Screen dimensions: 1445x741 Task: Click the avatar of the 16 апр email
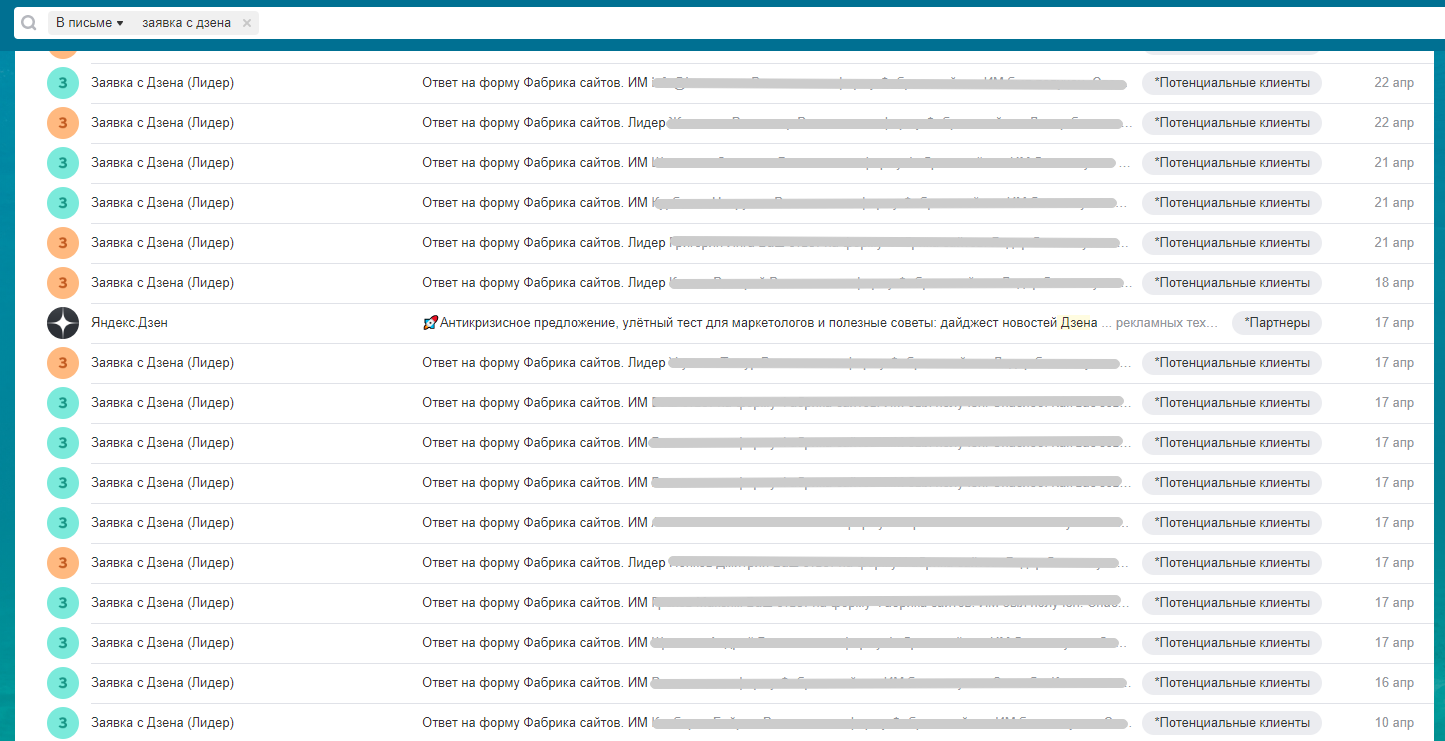[63, 683]
